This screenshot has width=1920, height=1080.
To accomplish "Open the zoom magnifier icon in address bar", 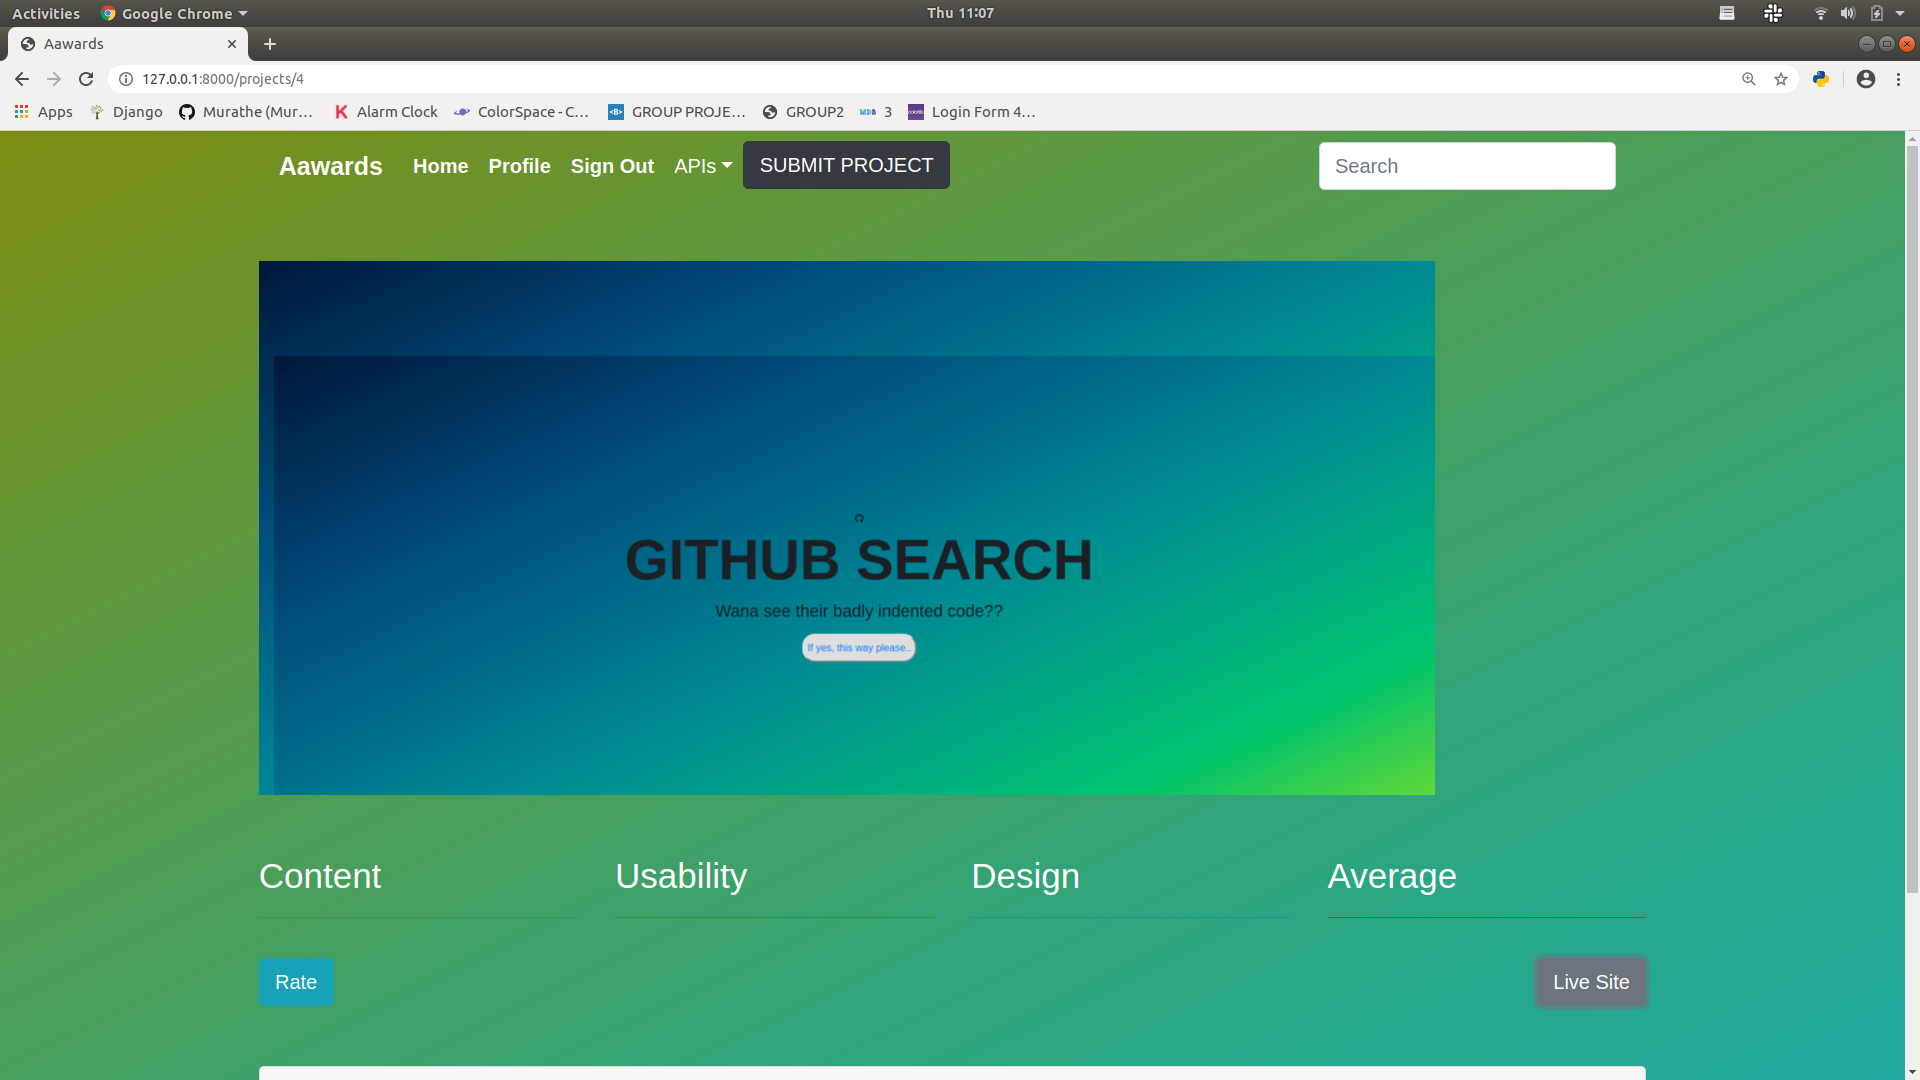I will click(1749, 79).
